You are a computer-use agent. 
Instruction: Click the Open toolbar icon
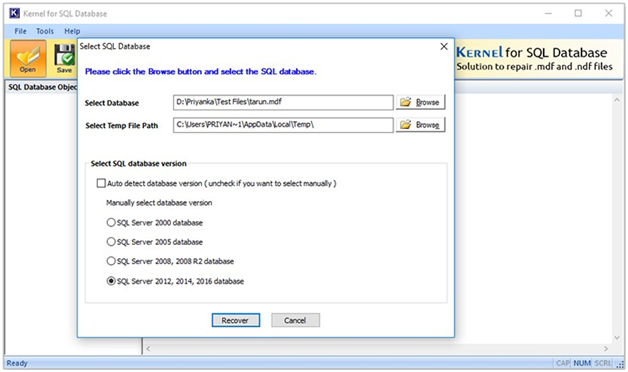click(x=28, y=58)
